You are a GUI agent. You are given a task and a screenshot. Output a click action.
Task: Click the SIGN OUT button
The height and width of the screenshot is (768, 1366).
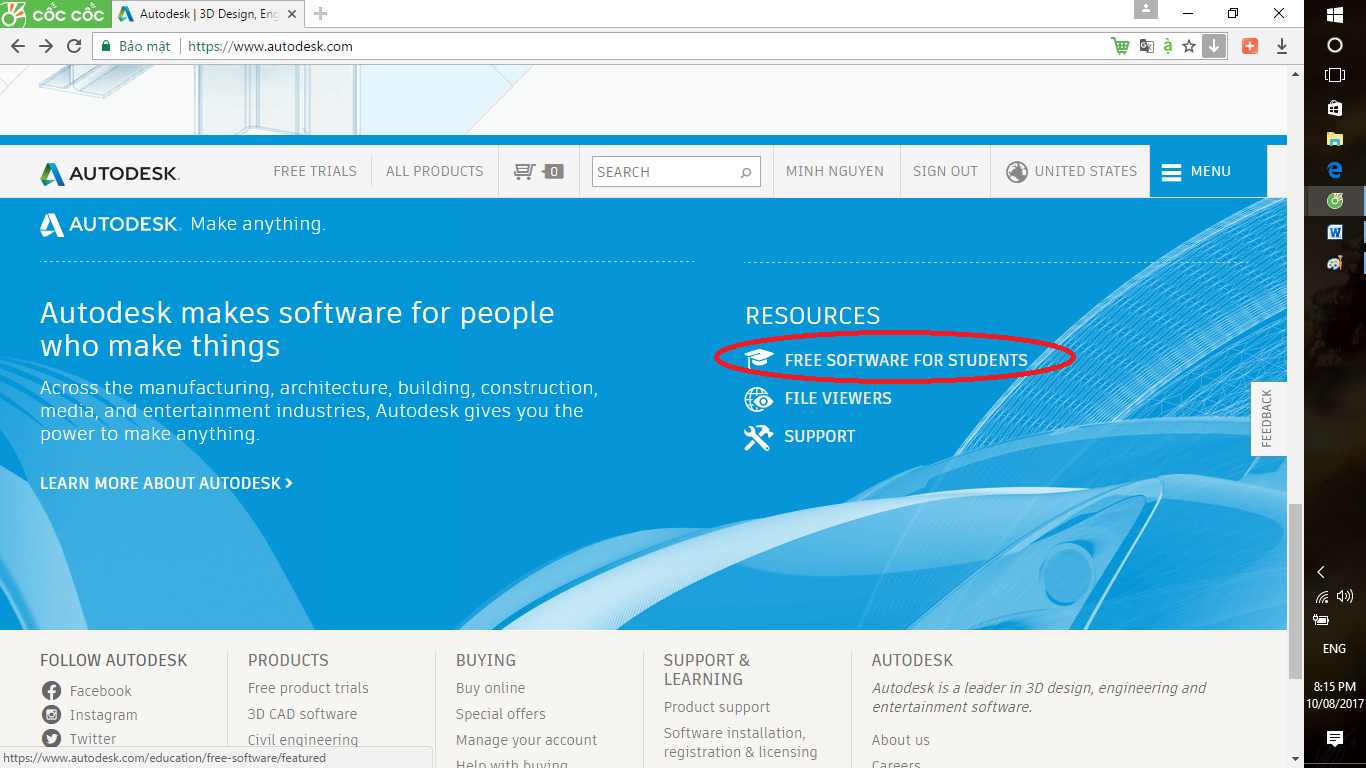(x=945, y=171)
